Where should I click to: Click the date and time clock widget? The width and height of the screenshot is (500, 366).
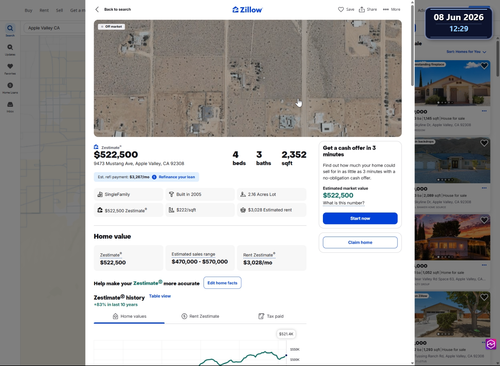(459, 23)
